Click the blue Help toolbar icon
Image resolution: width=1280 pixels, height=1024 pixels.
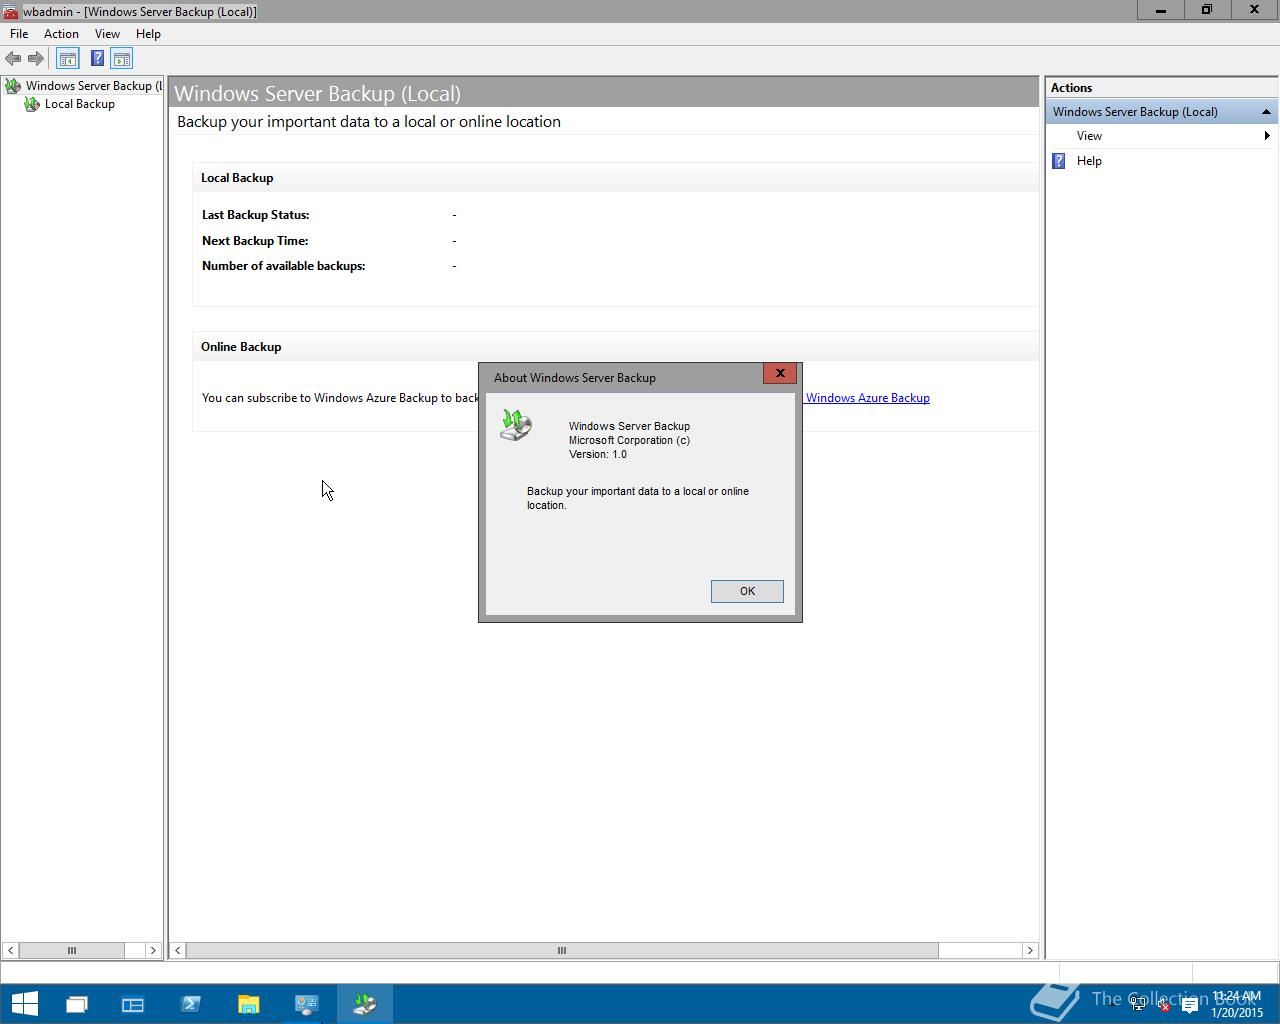click(97, 59)
